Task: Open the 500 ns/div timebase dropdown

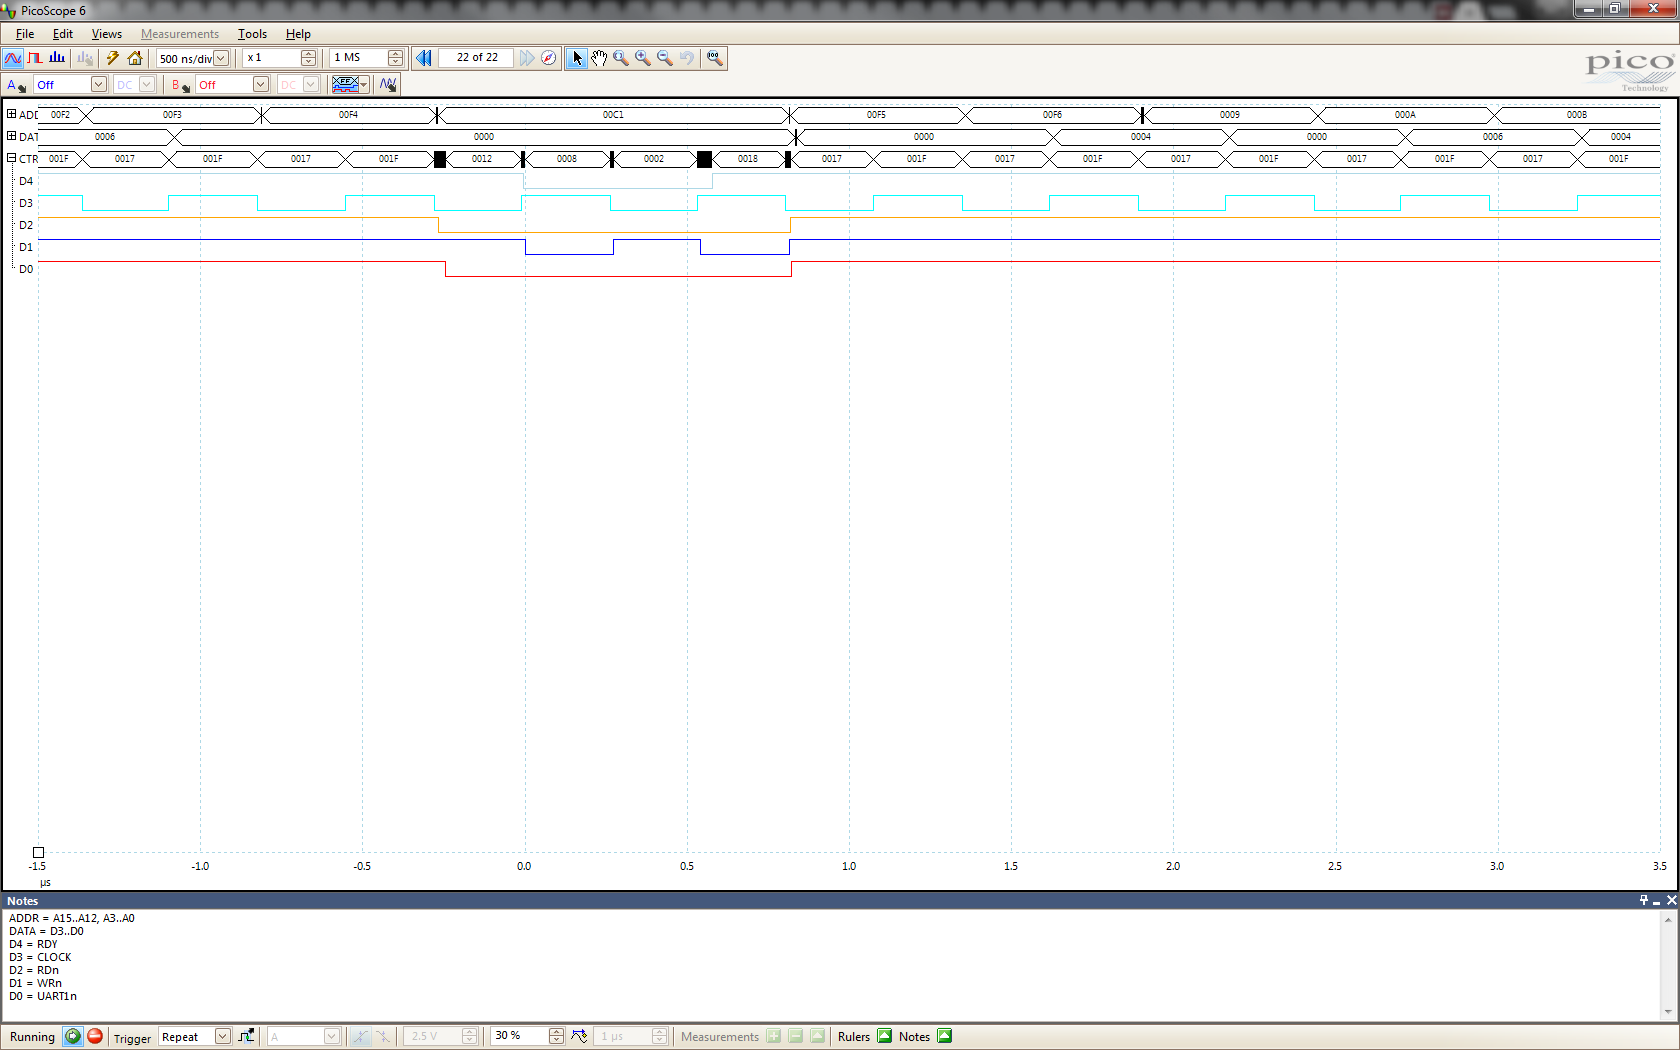Action: click(x=221, y=58)
